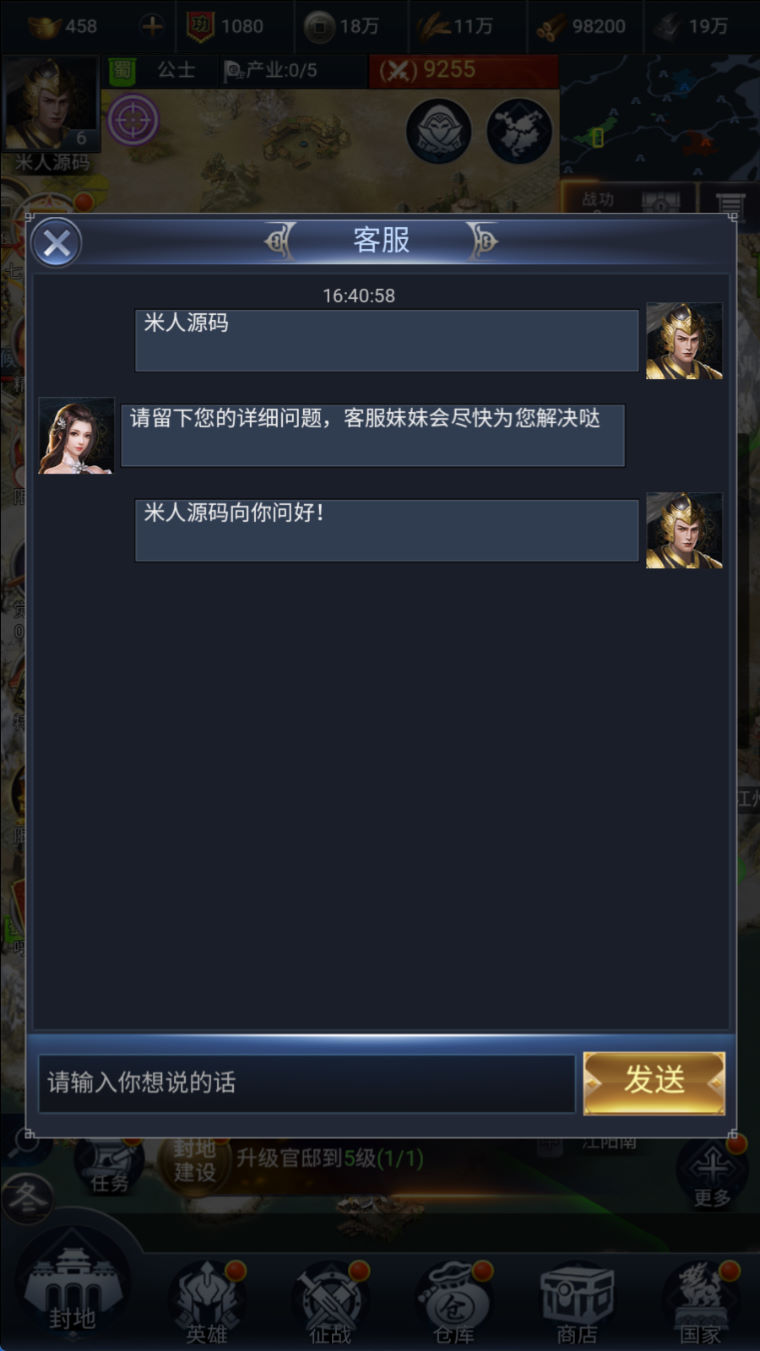Close the 客服 dialog with X button
760x1351 pixels.
(x=56, y=243)
